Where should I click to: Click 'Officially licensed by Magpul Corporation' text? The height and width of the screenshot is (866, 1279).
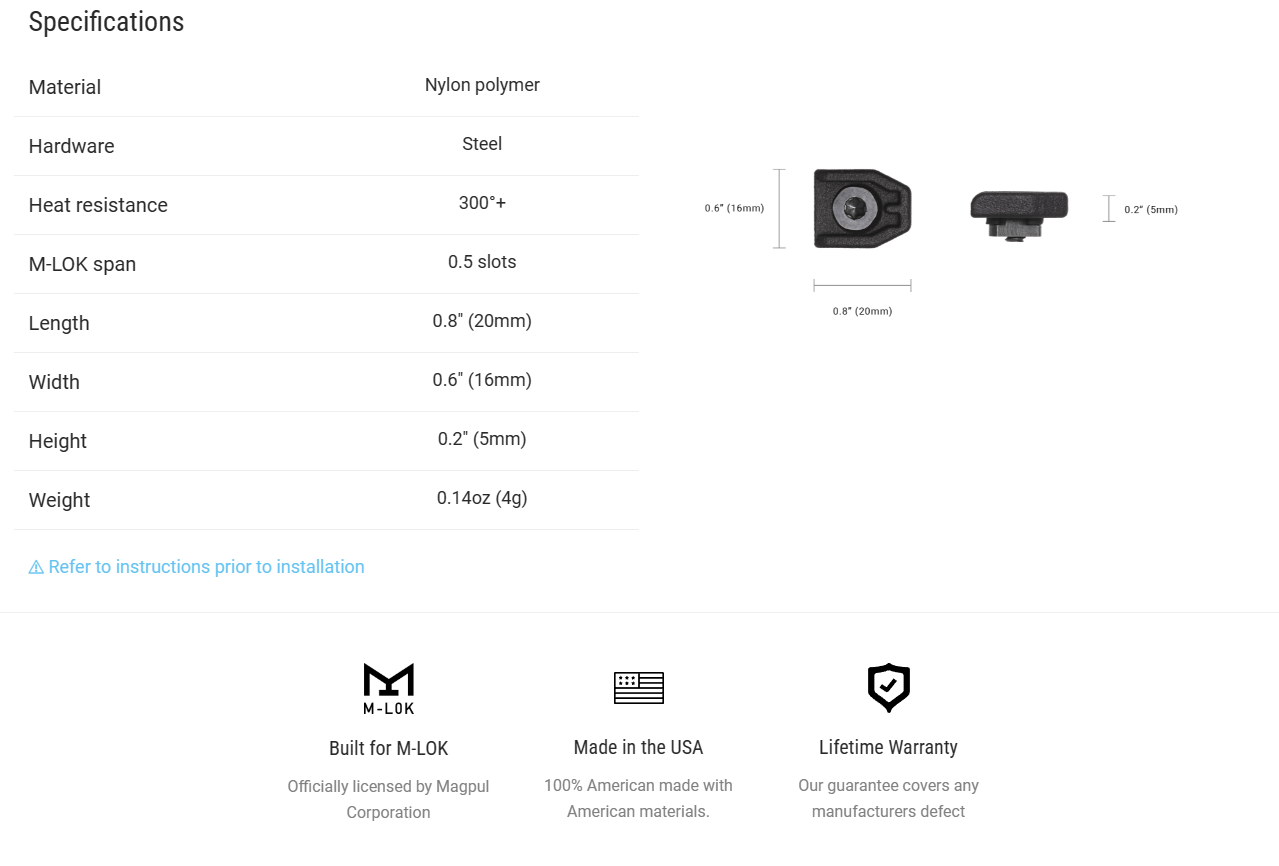pos(388,799)
